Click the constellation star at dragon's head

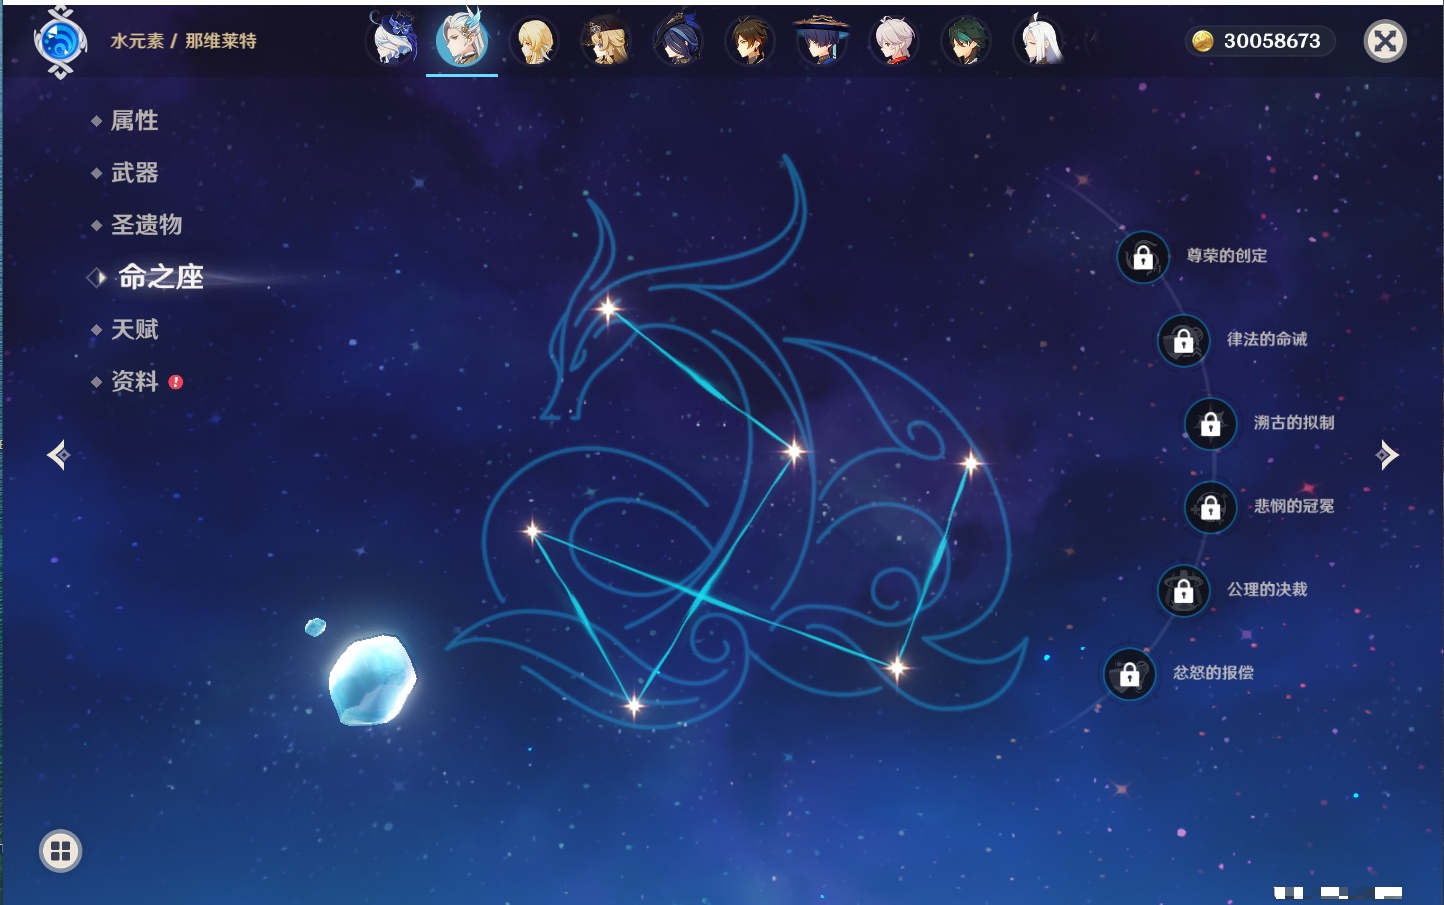608,308
